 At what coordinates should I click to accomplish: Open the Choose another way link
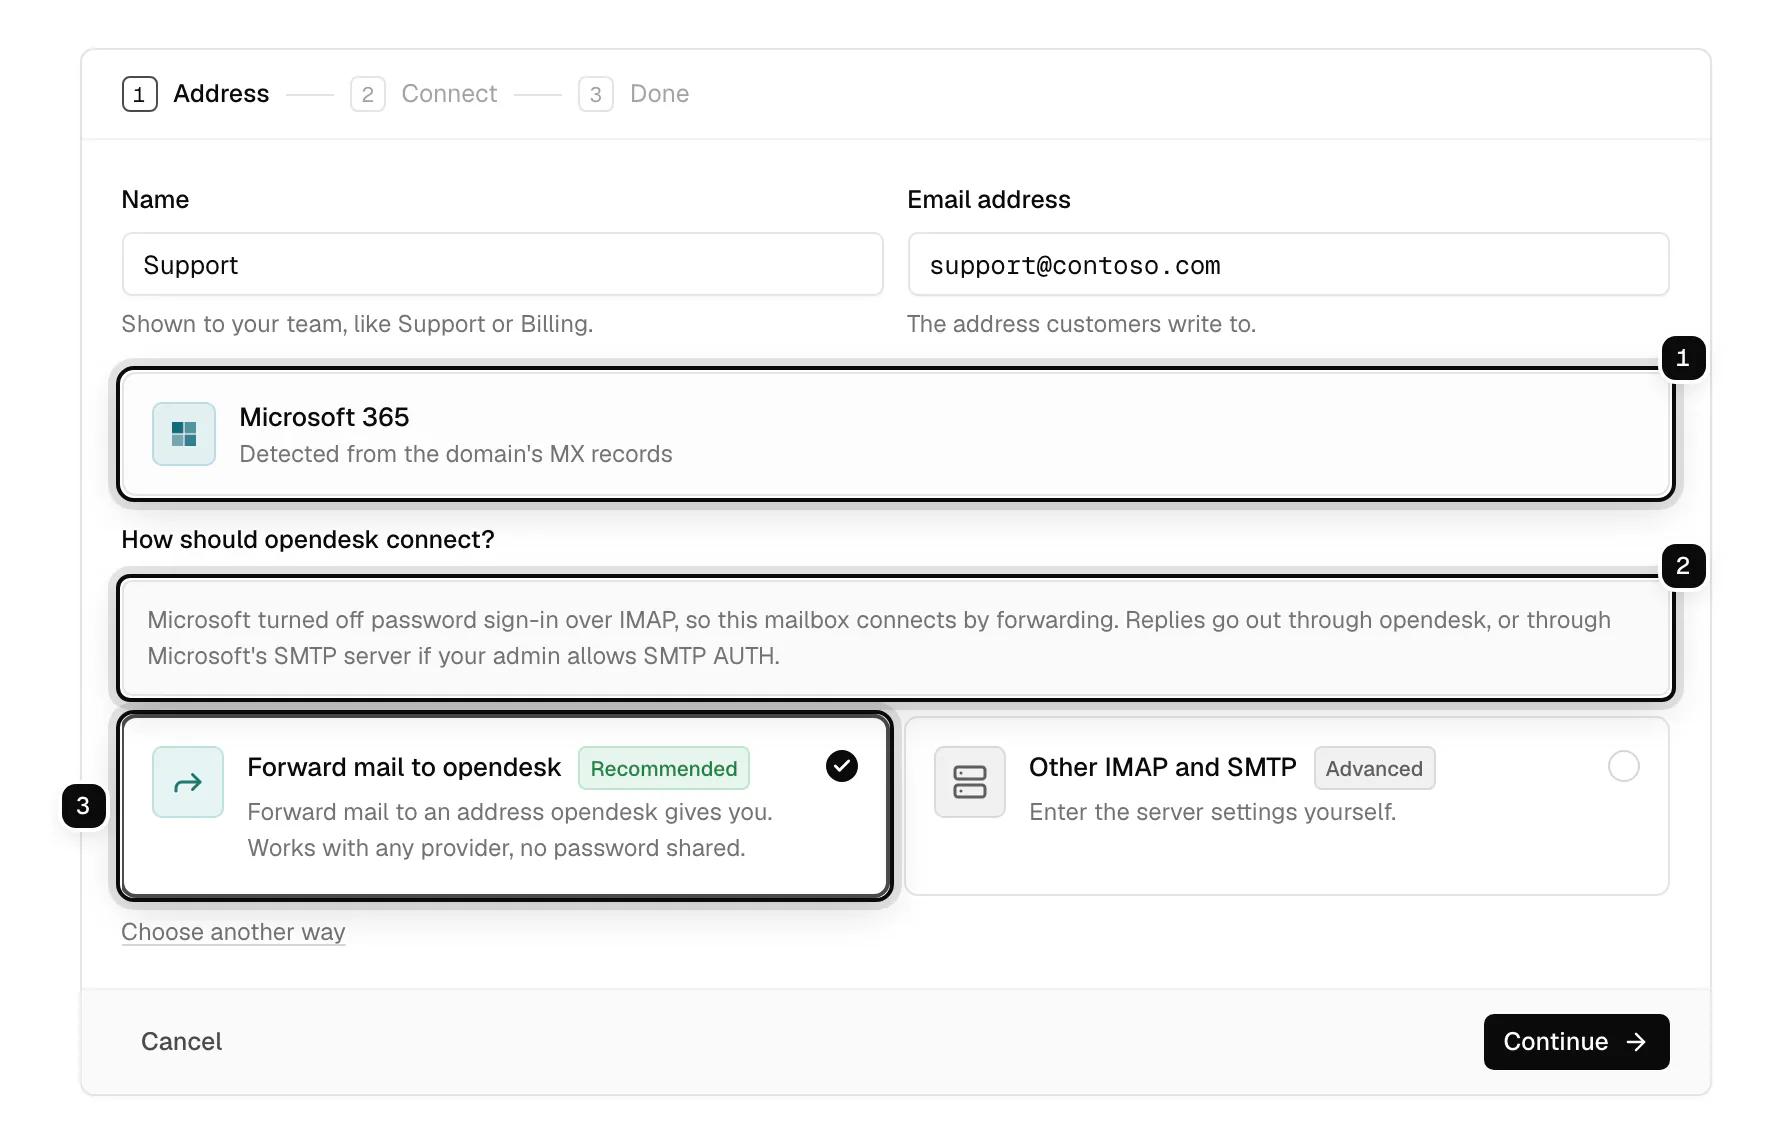[x=233, y=932]
